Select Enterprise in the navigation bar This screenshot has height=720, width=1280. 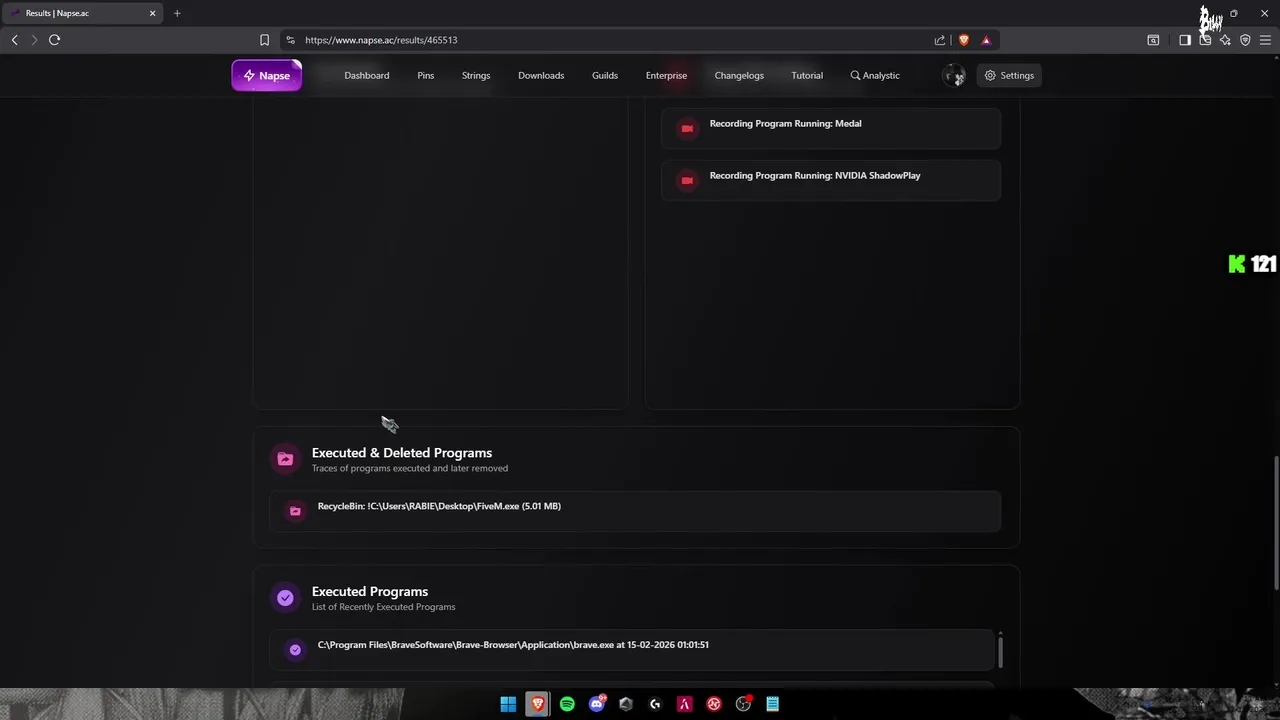click(666, 75)
